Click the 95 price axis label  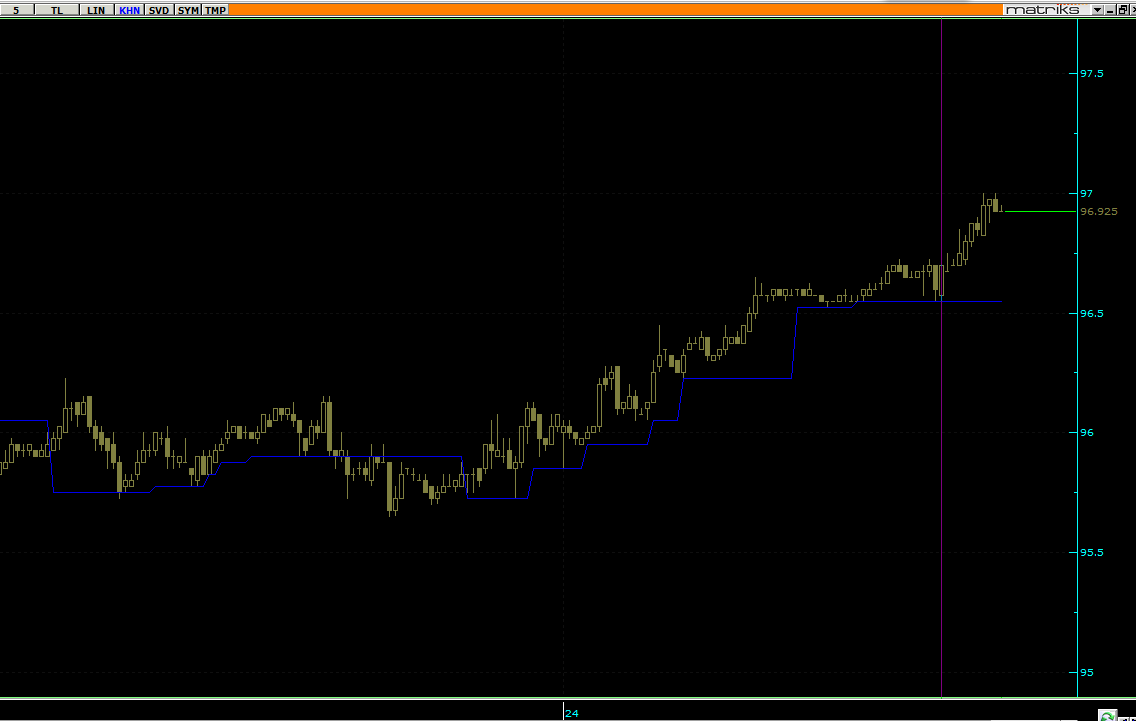click(1086, 672)
